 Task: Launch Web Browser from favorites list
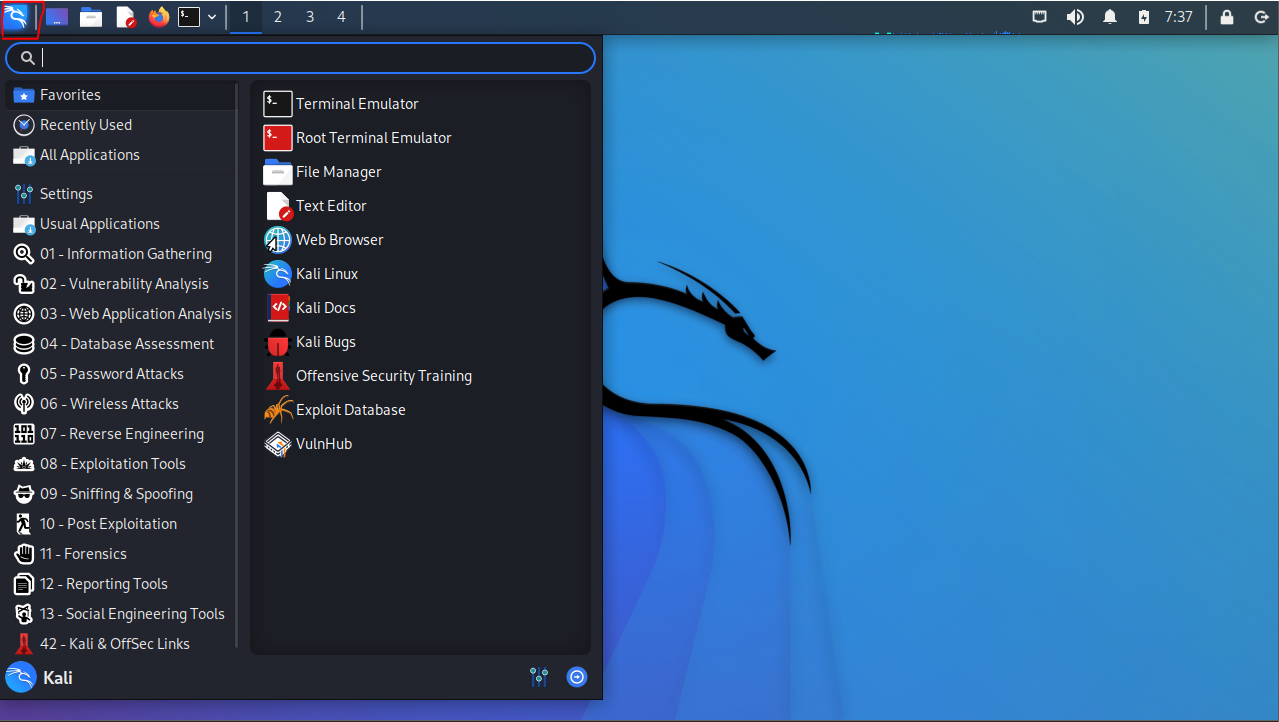pos(421,240)
